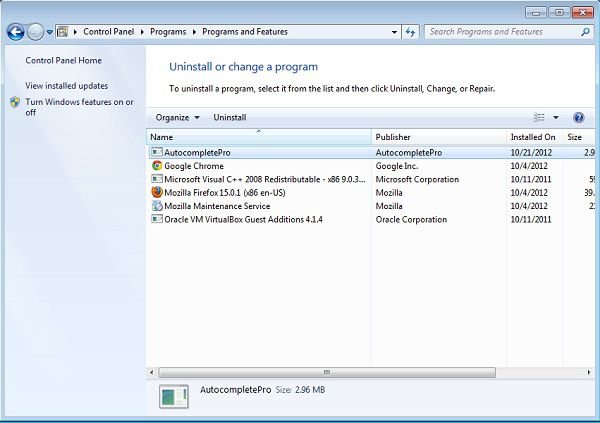Image resolution: width=600 pixels, height=423 pixels.
Task: Click the AutocompletePro row icon
Action: pyautogui.click(x=157, y=152)
